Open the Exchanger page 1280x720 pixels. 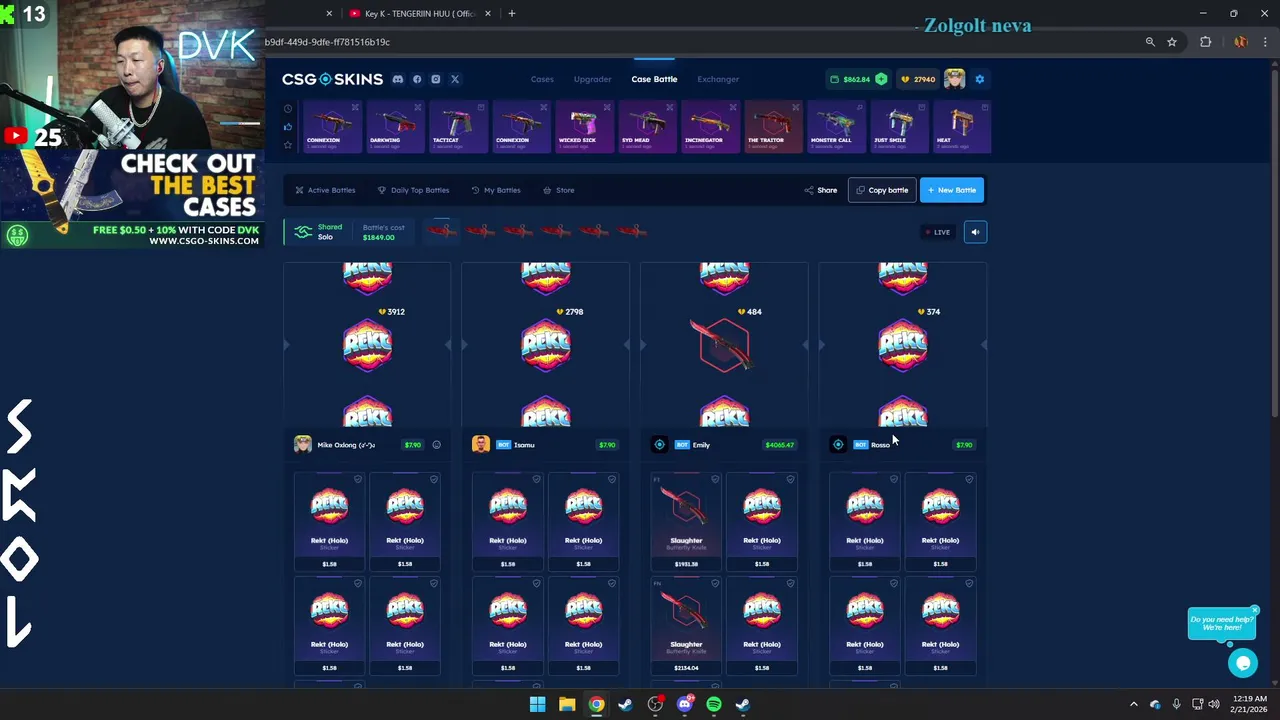pyautogui.click(x=718, y=79)
